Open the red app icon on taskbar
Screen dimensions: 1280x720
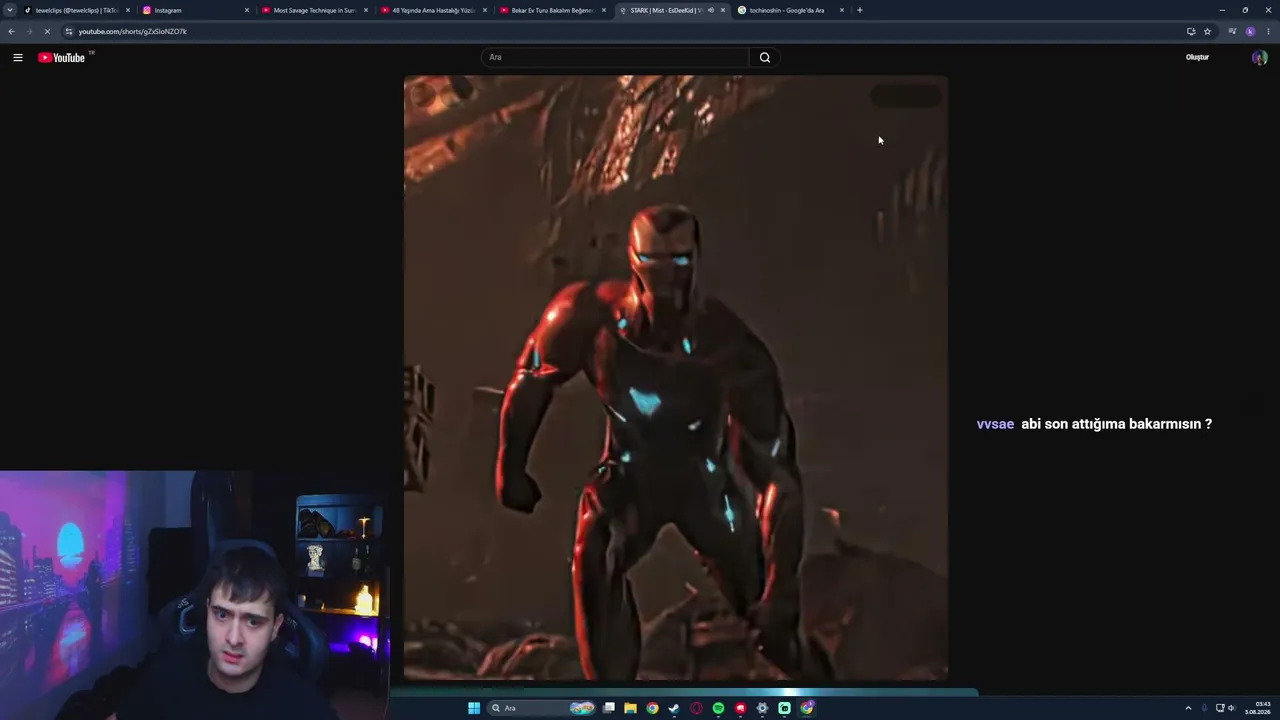740,708
